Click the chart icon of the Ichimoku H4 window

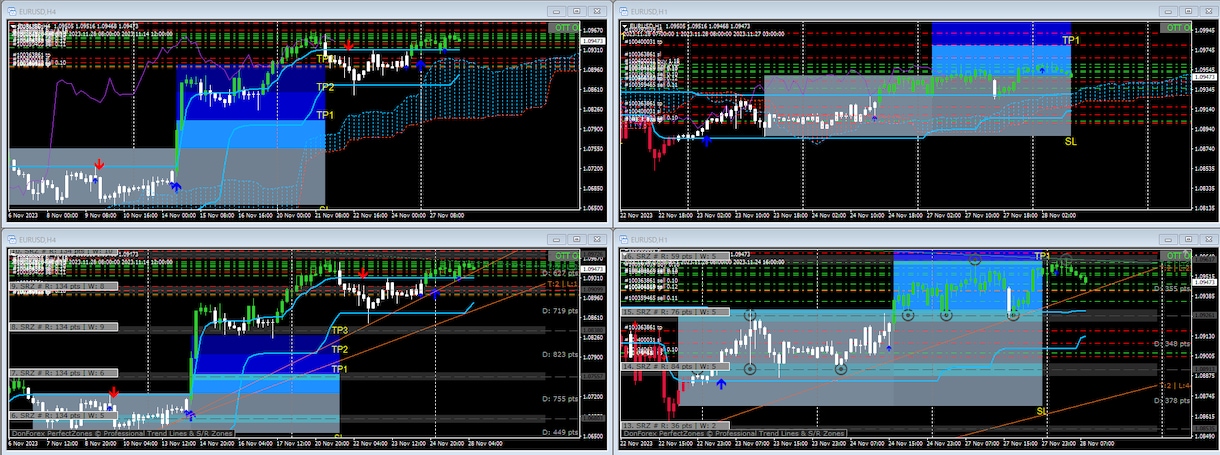coord(13,9)
